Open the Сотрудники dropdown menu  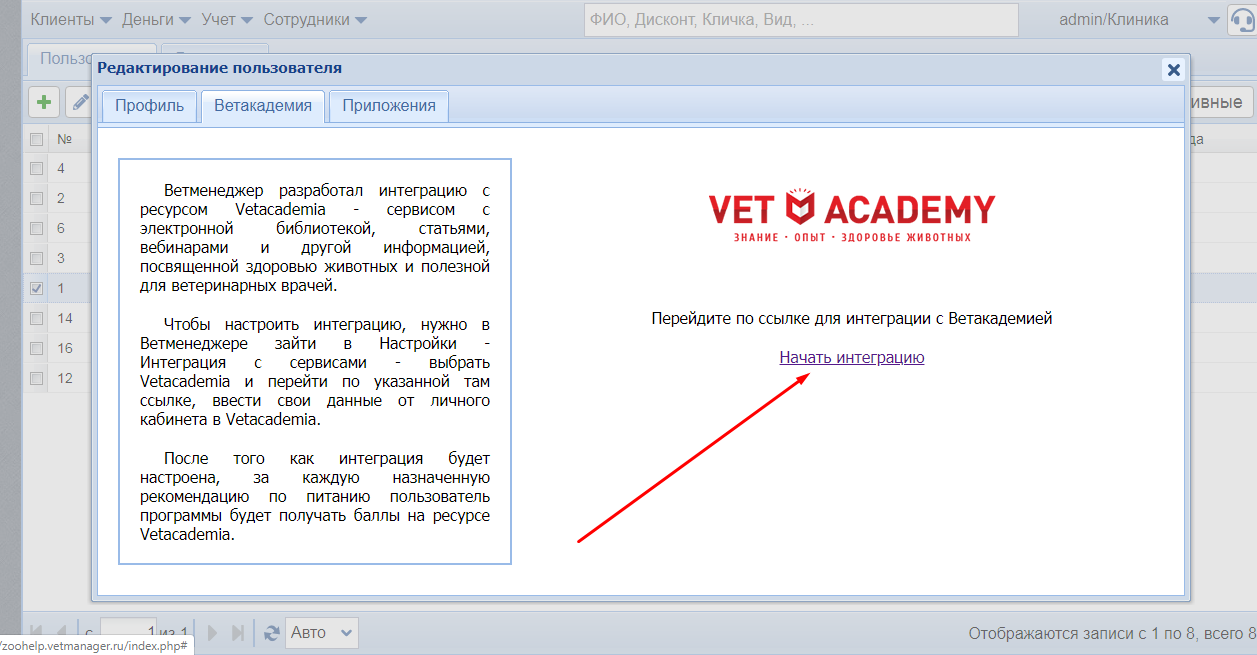coord(315,20)
